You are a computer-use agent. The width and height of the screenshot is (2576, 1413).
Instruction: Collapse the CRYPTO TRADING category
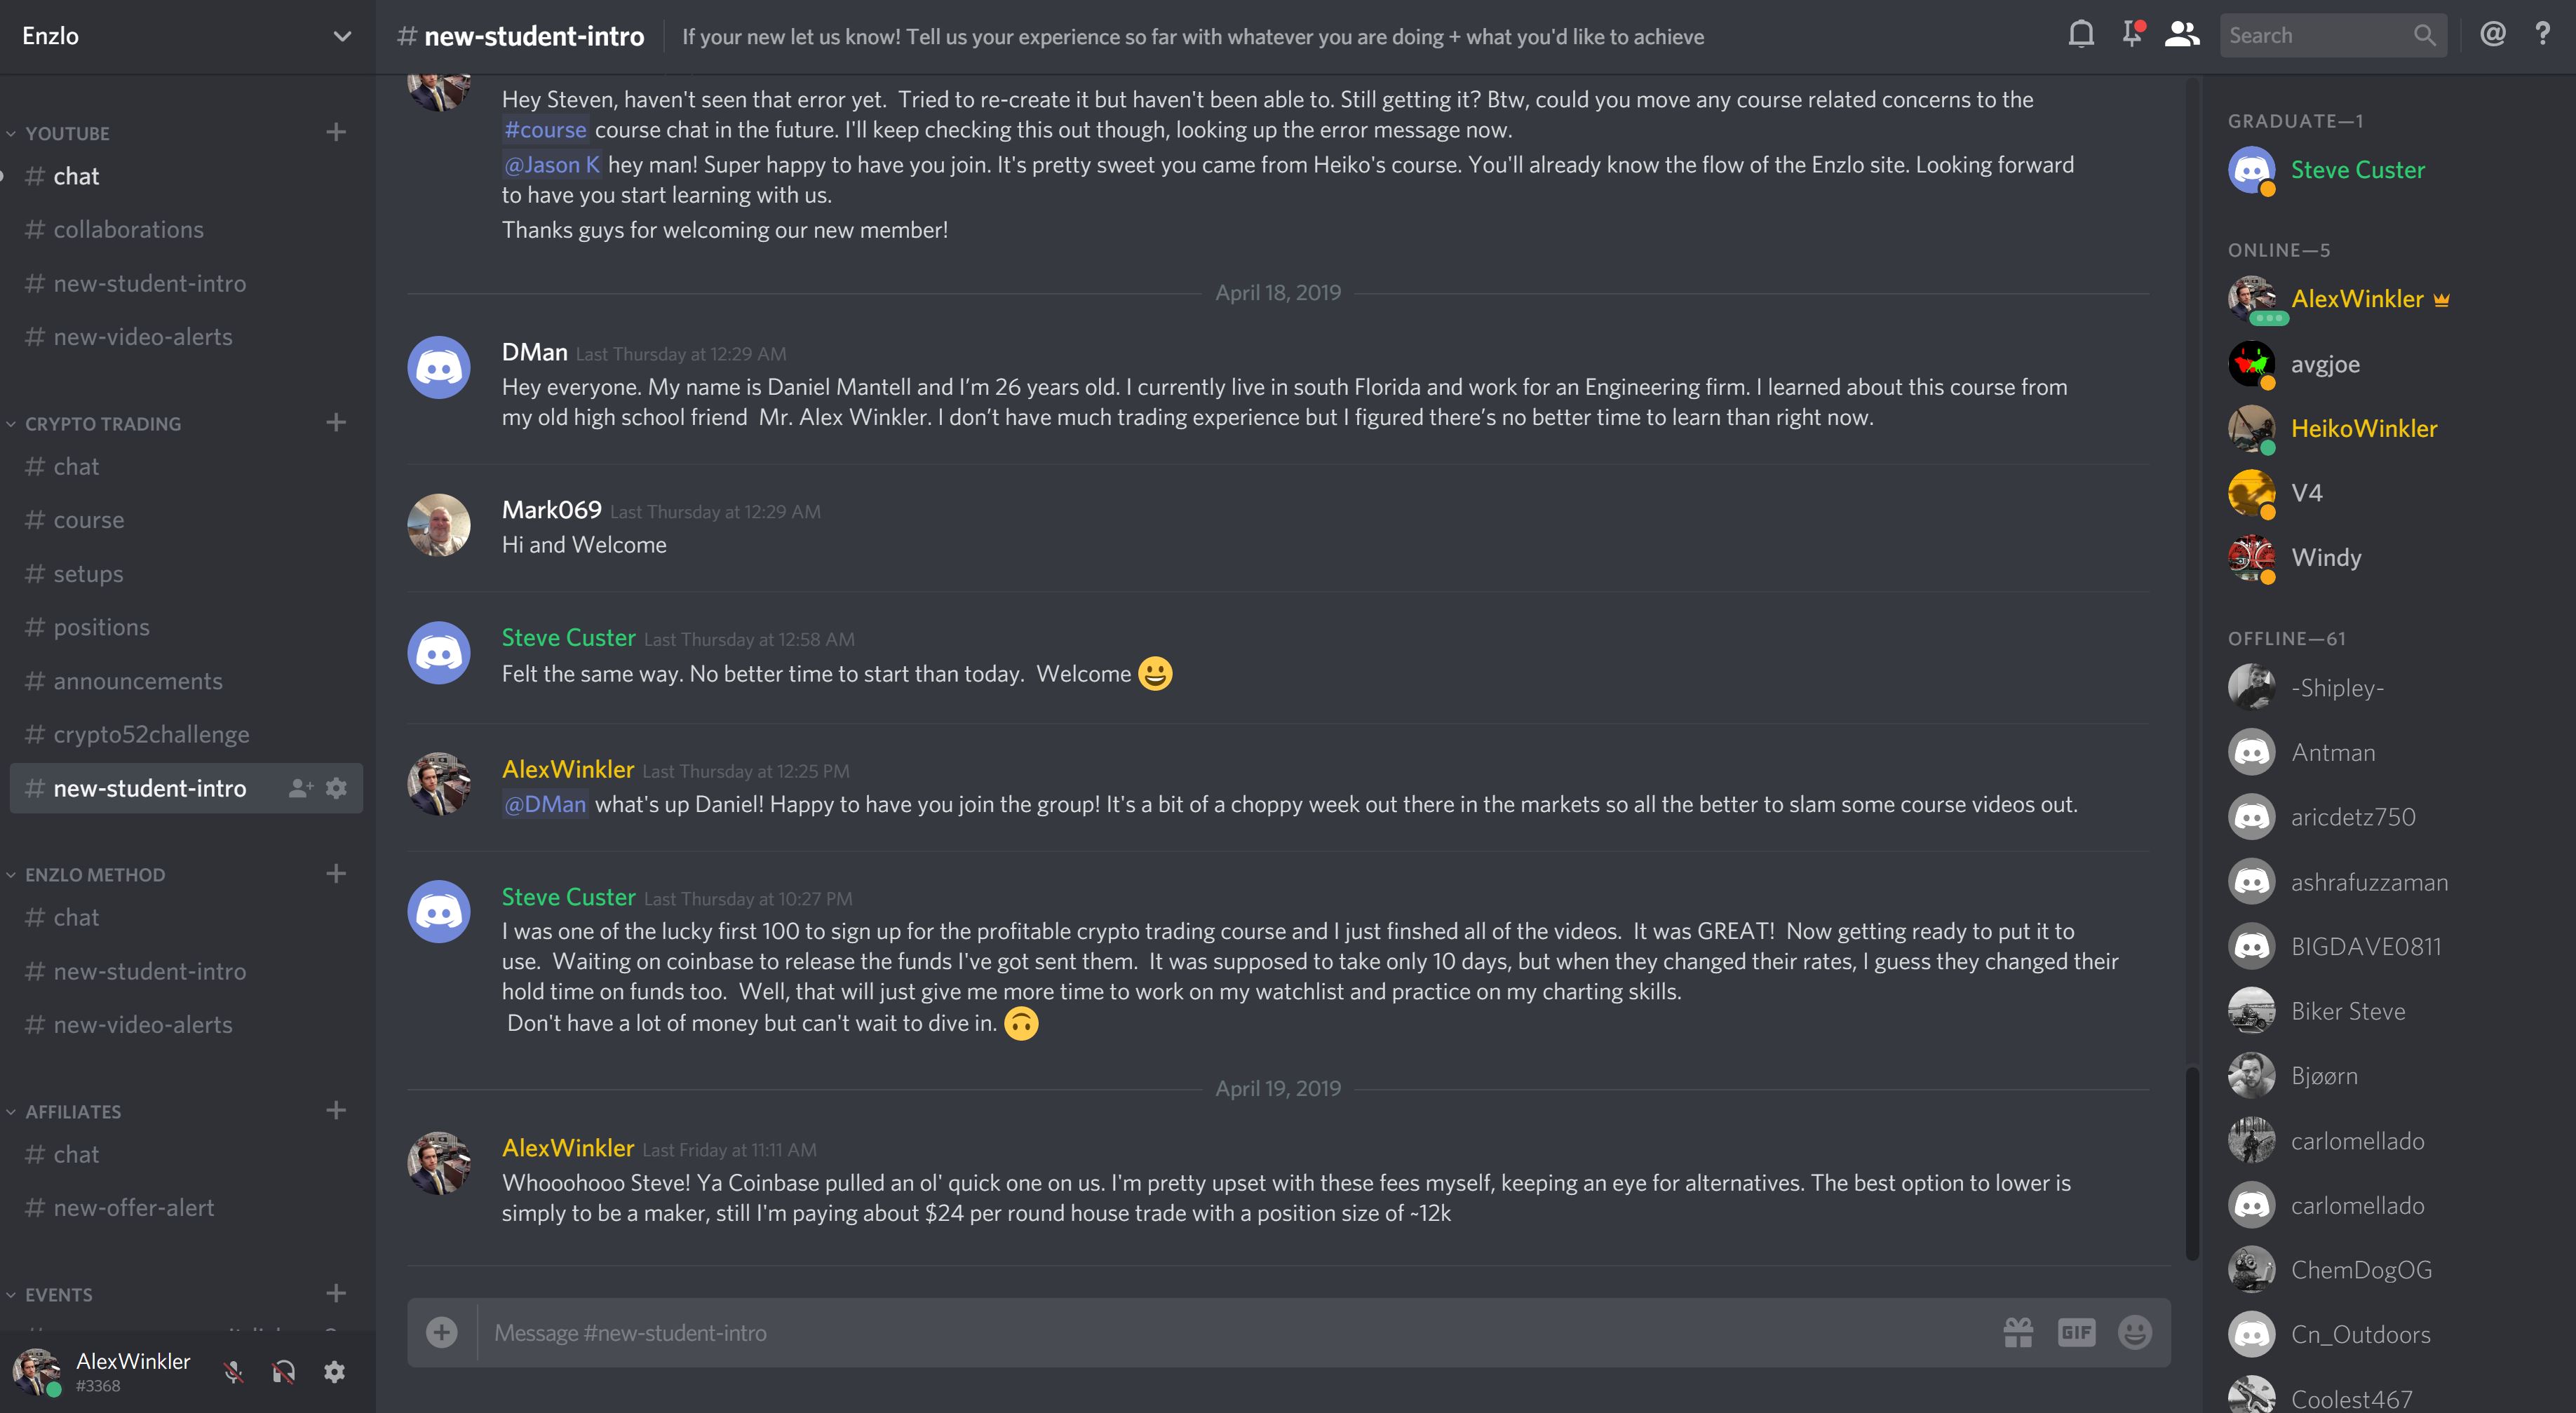(102, 424)
